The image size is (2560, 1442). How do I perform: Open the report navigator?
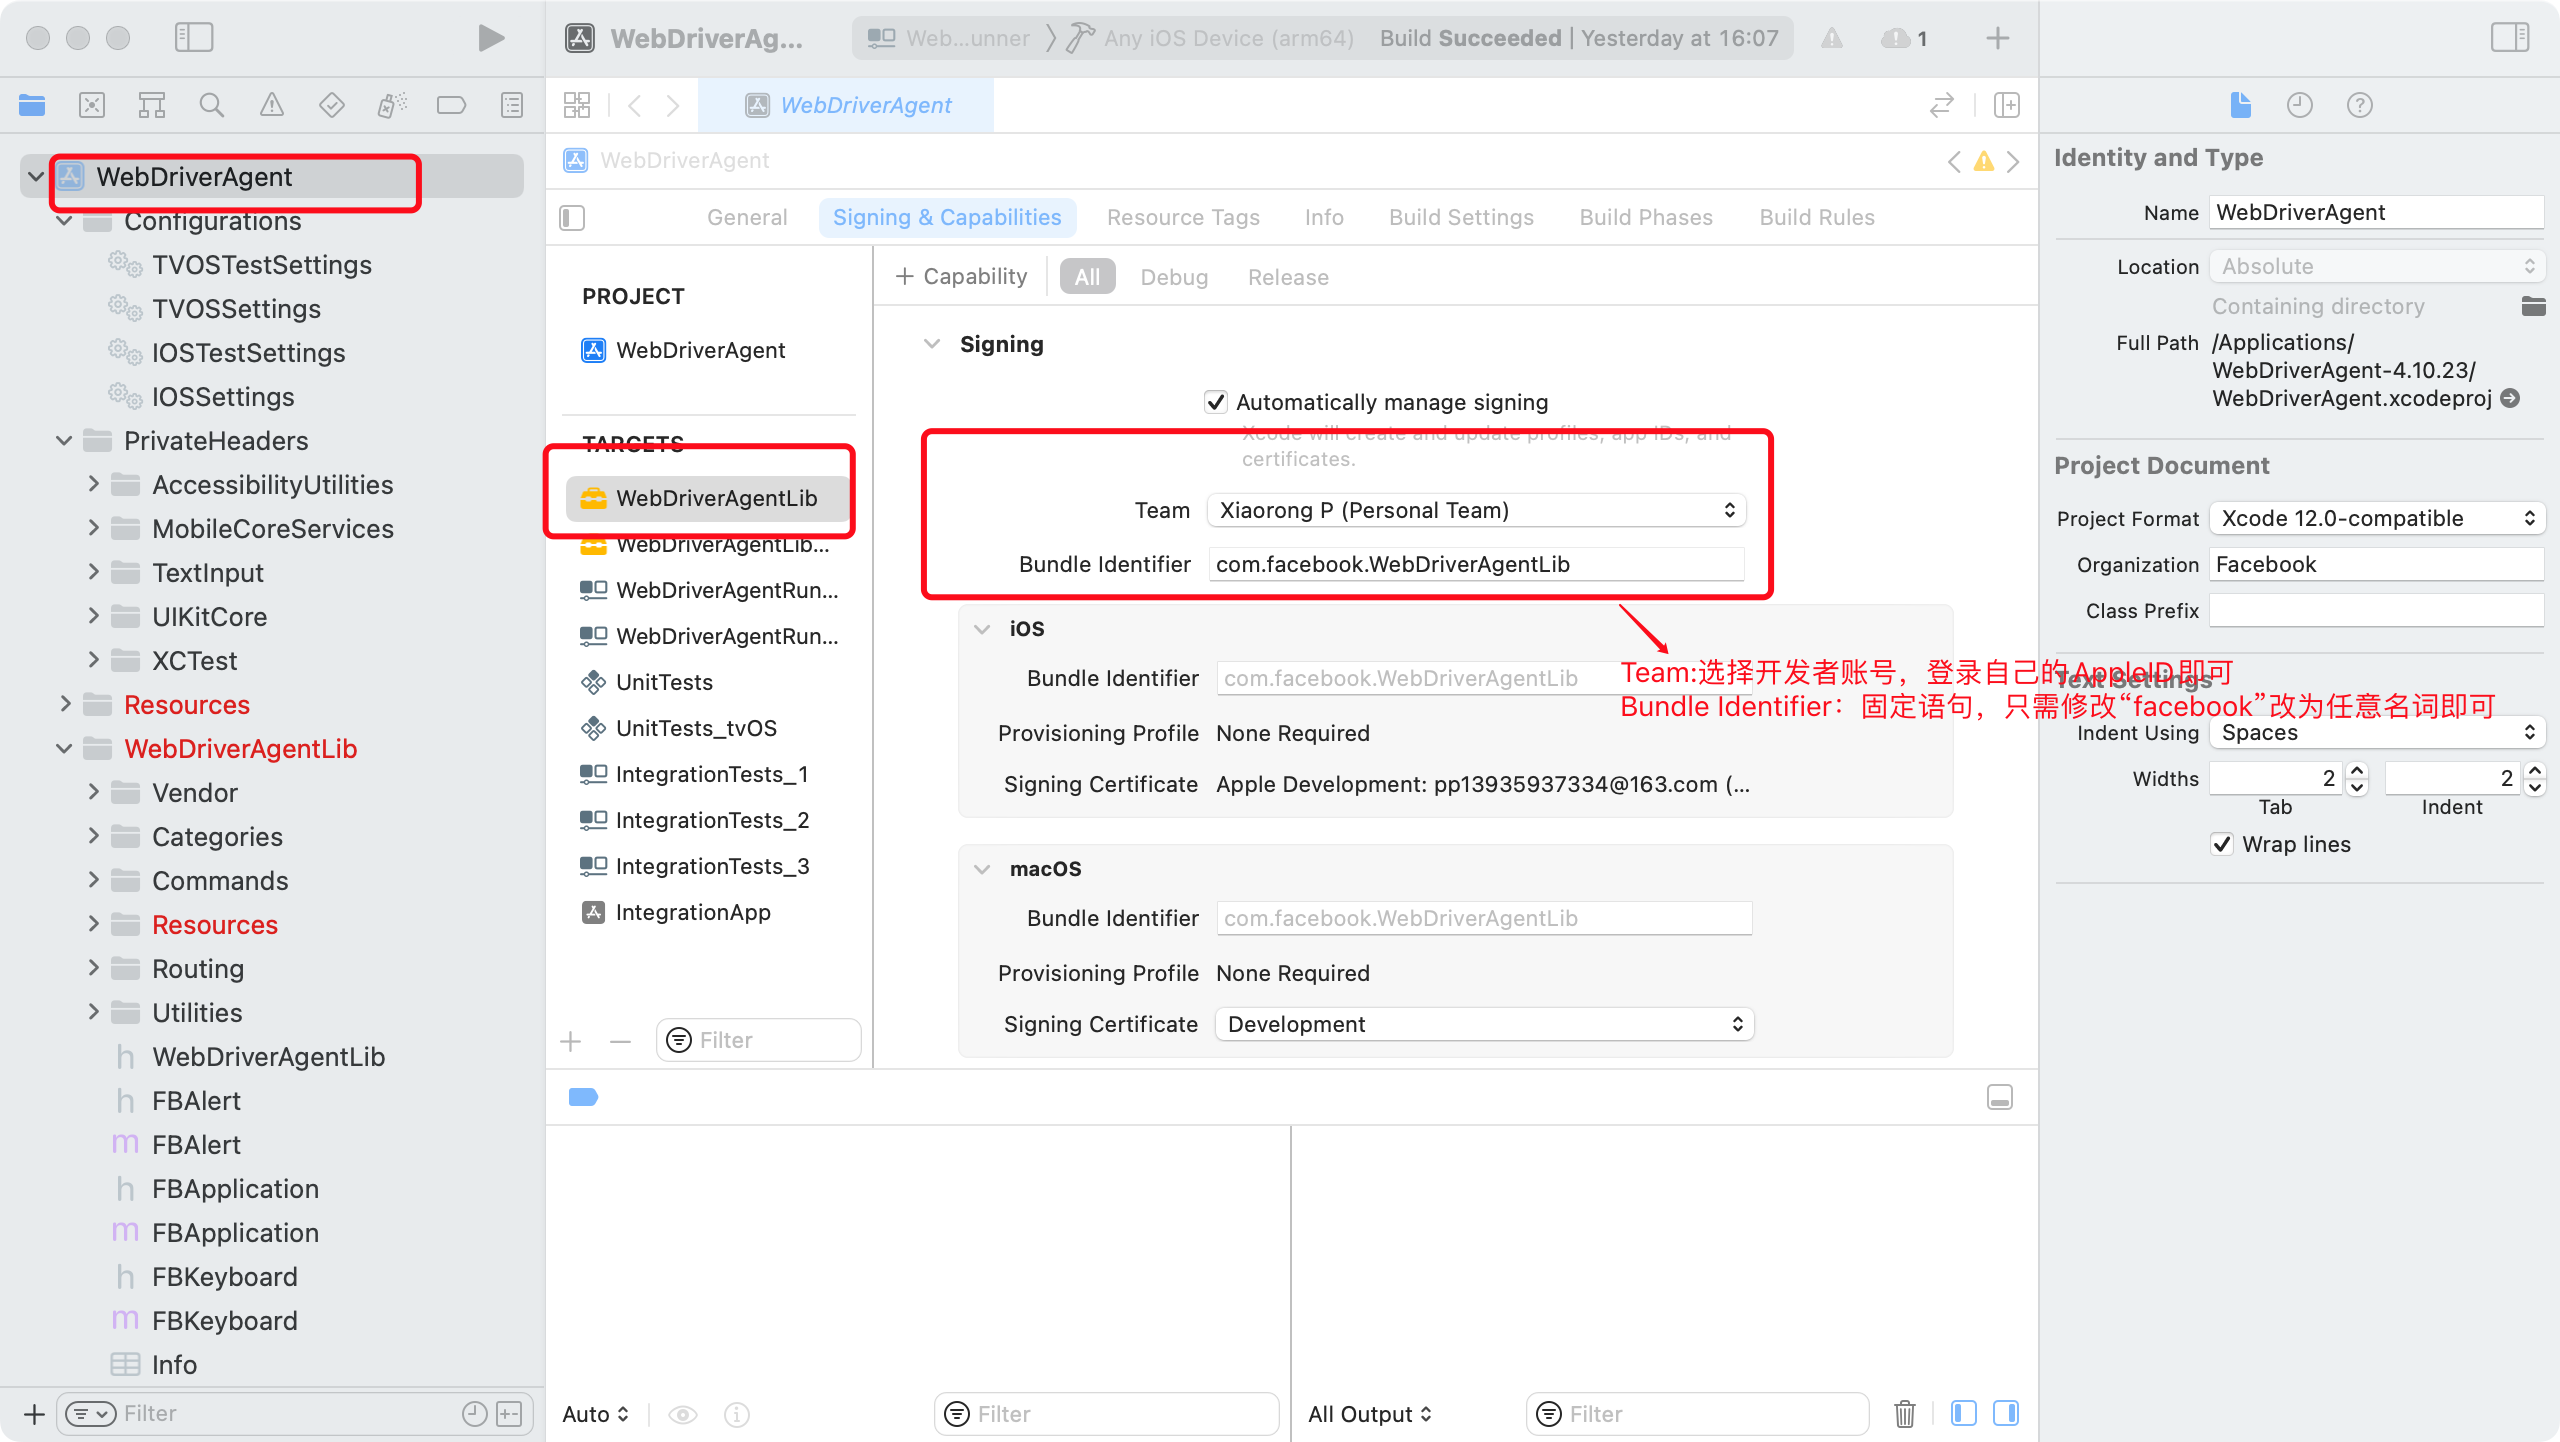point(512,104)
